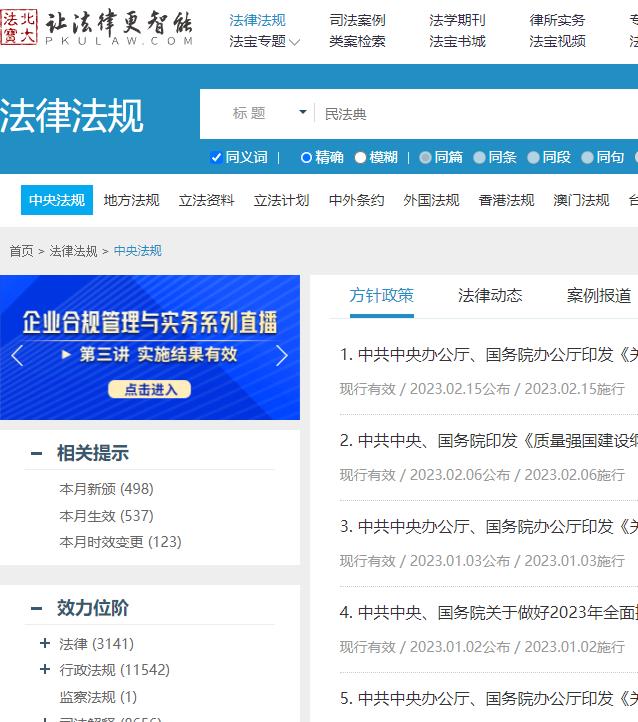Expand the 法律 (3141) tree node
The height and width of the screenshot is (722, 638).
(x=45, y=643)
